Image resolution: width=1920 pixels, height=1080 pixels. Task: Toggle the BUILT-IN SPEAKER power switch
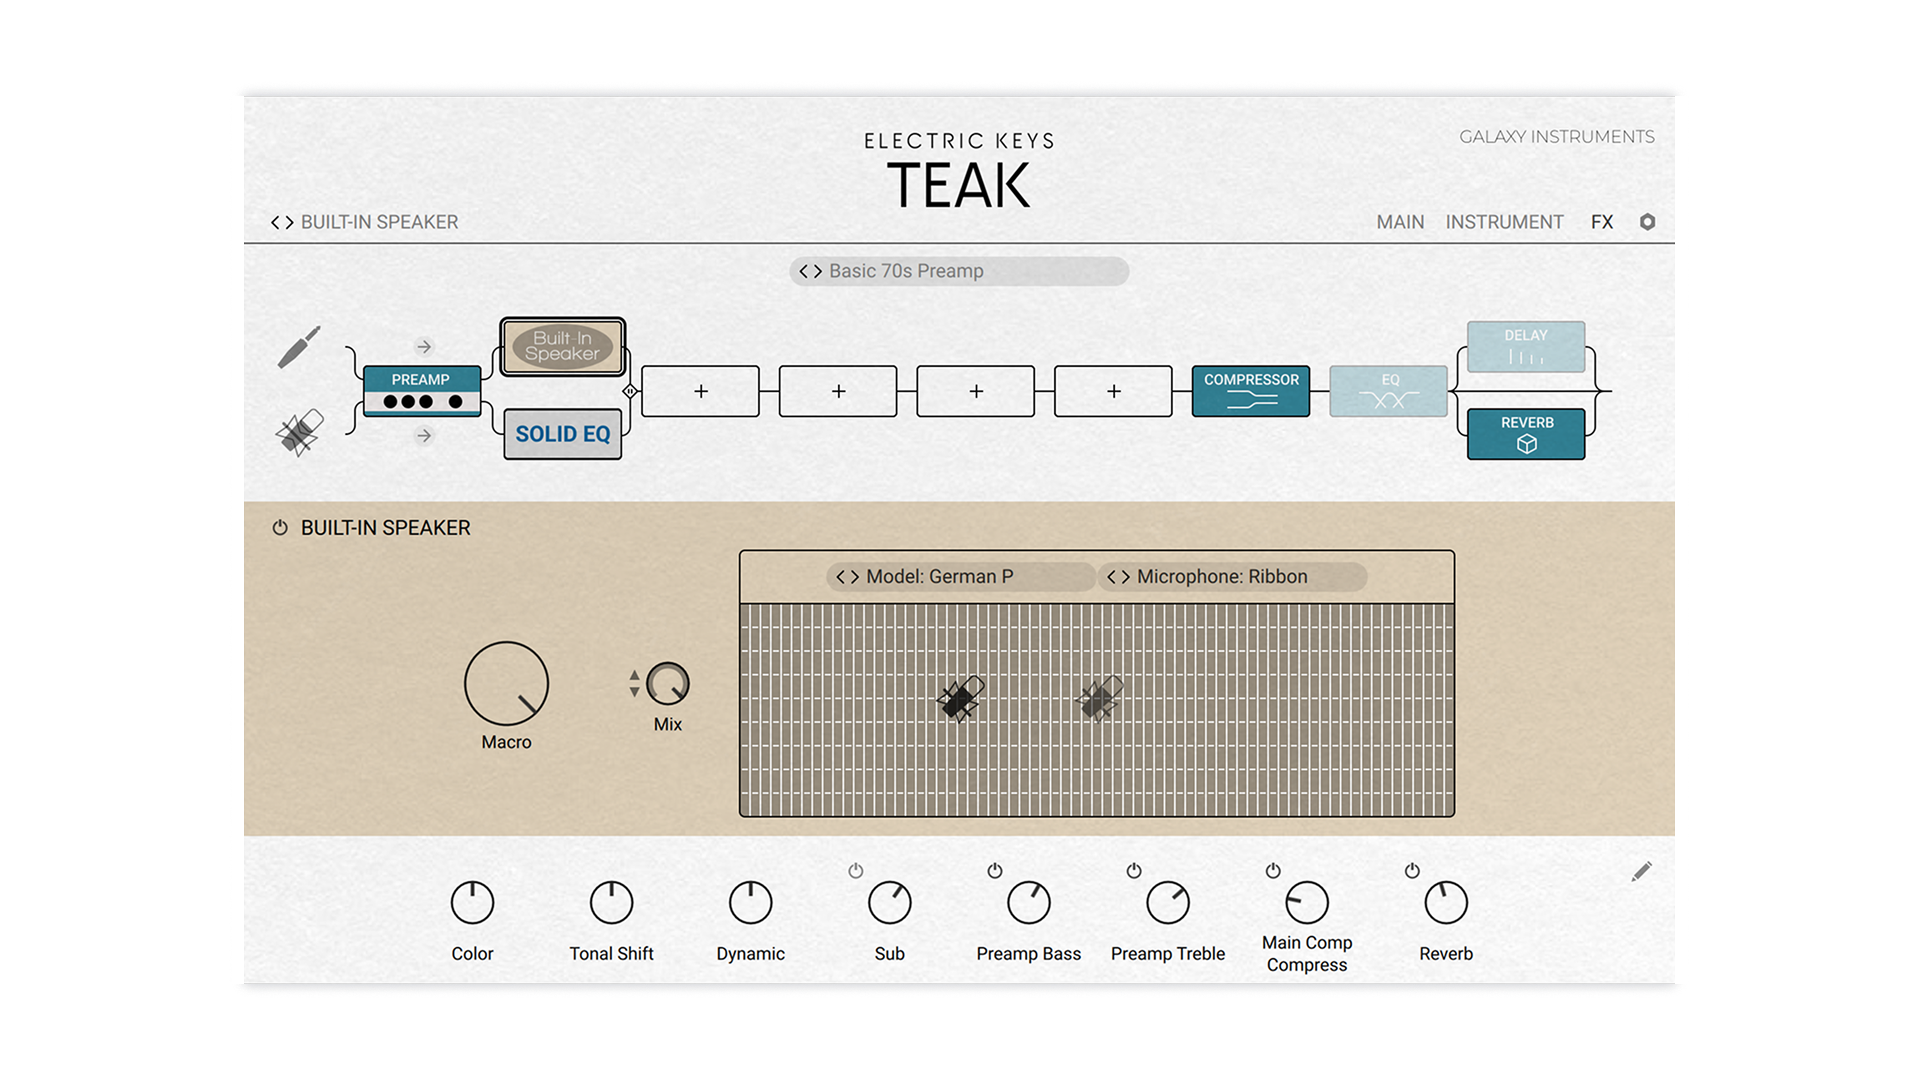click(279, 527)
